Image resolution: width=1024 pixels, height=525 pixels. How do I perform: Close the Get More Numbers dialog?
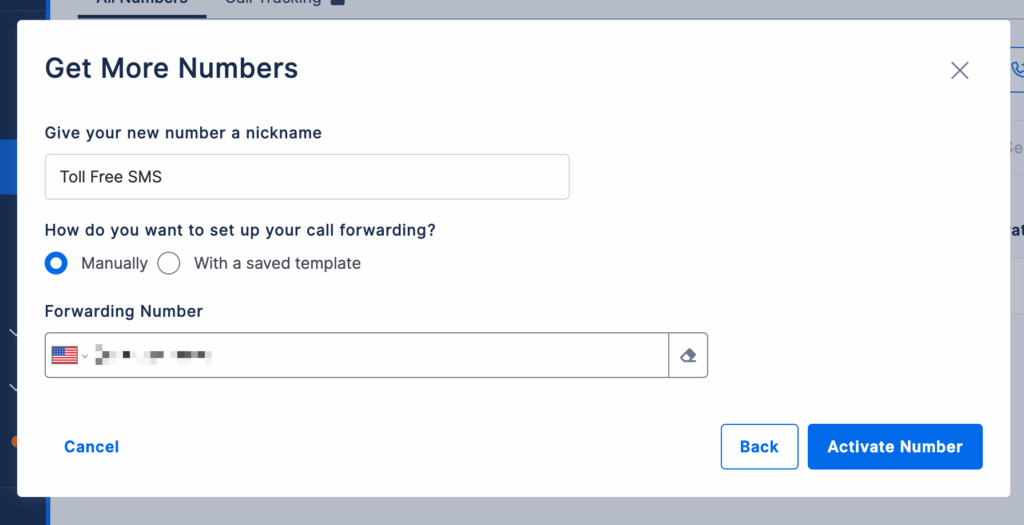point(960,70)
